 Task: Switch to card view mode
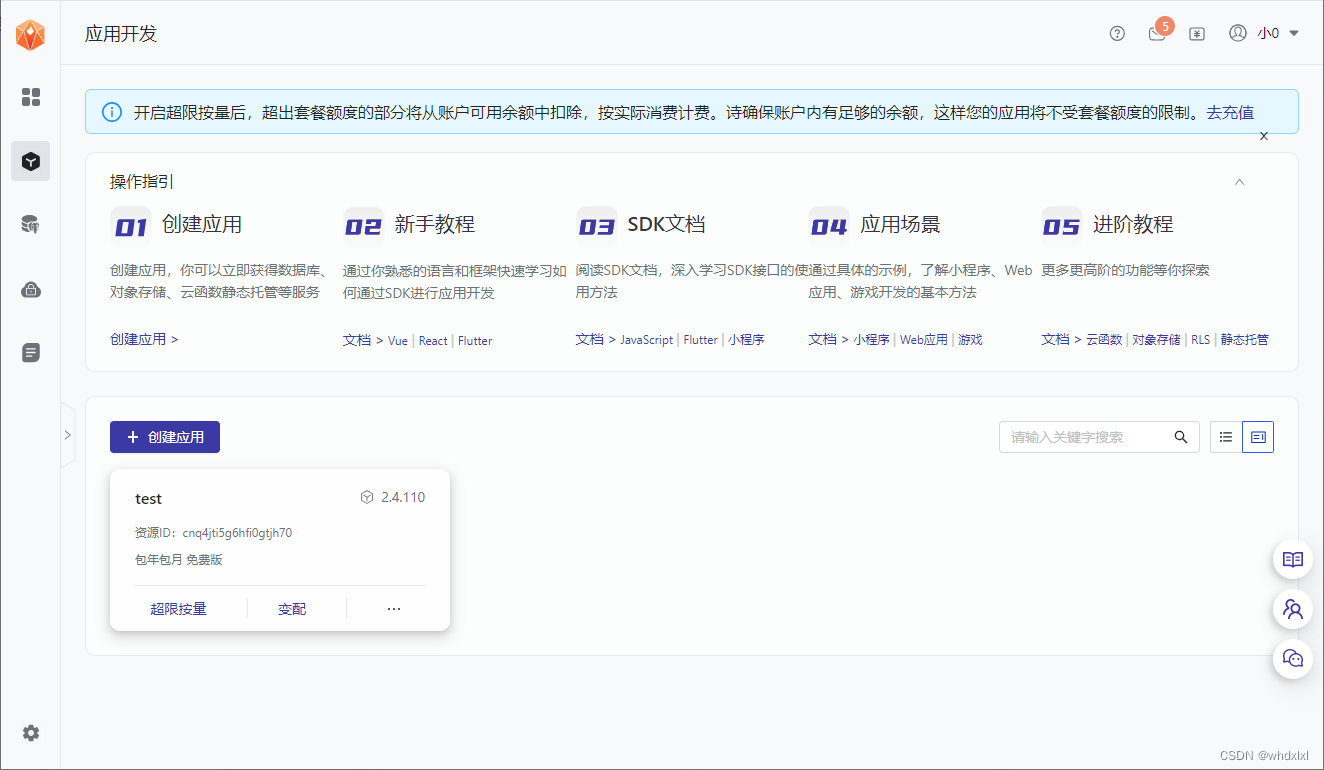[x=1257, y=437]
